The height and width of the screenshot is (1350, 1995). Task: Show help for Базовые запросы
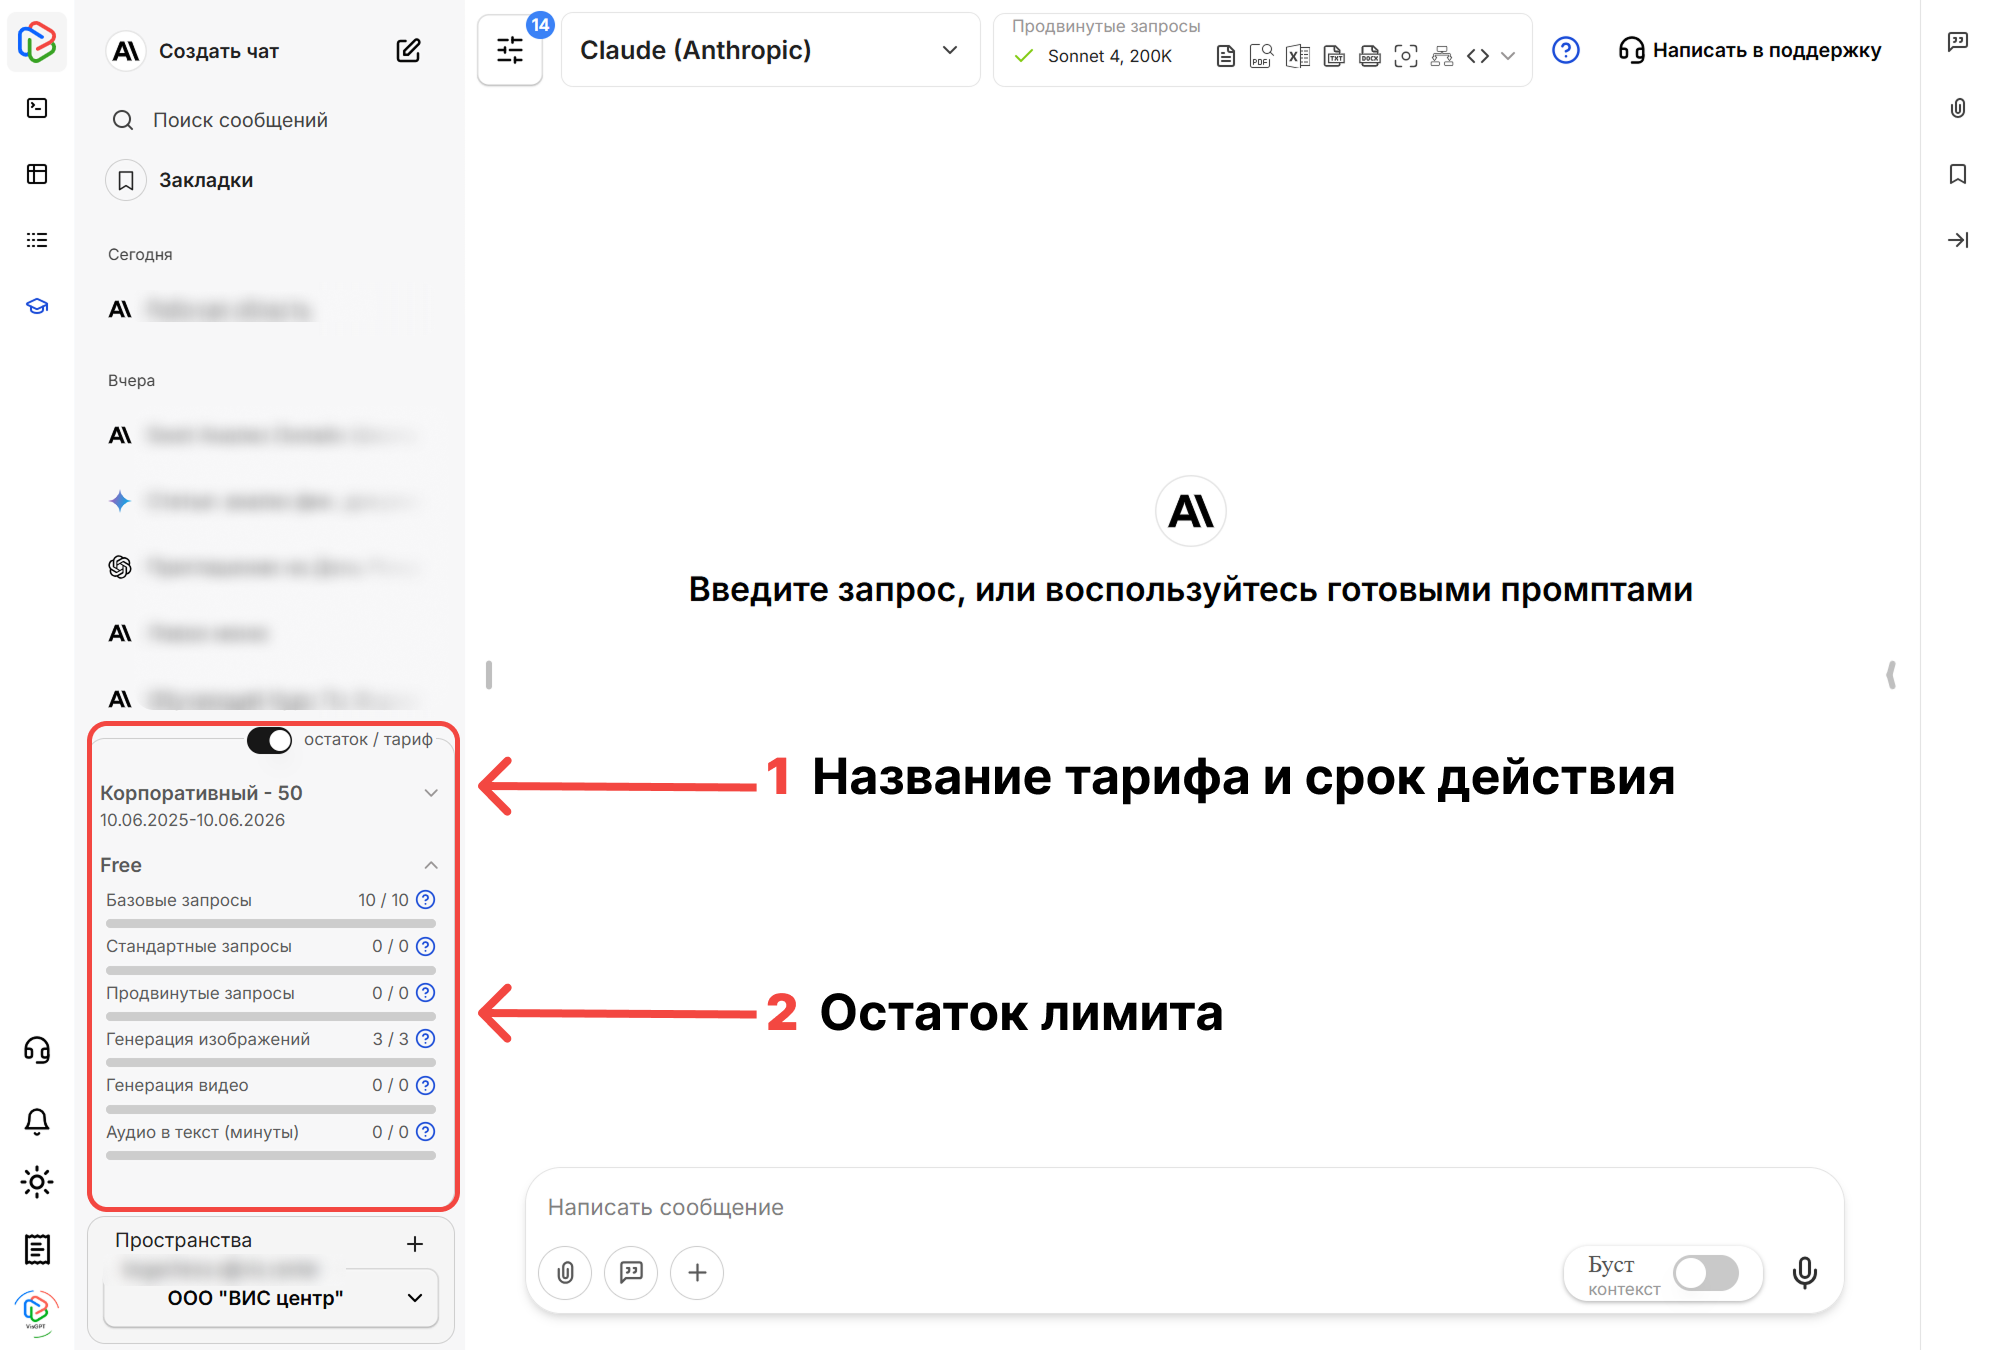(426, 899)
